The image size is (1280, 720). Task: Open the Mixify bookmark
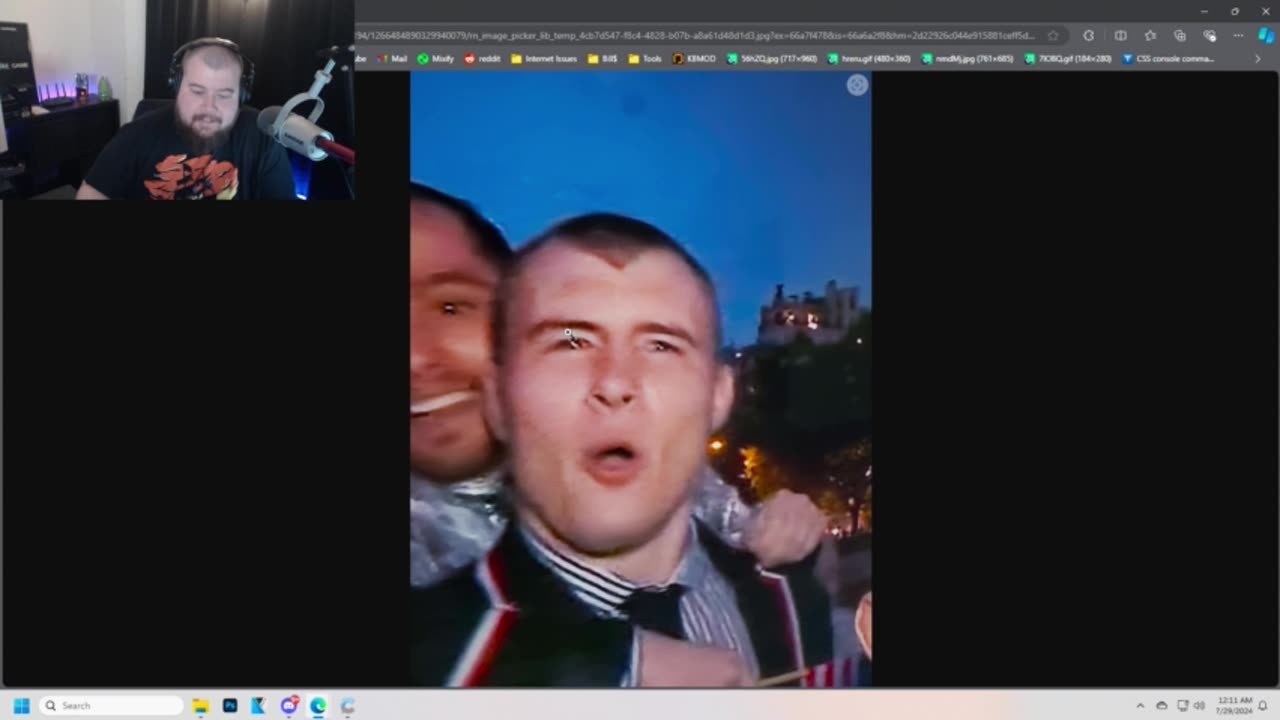435,59
